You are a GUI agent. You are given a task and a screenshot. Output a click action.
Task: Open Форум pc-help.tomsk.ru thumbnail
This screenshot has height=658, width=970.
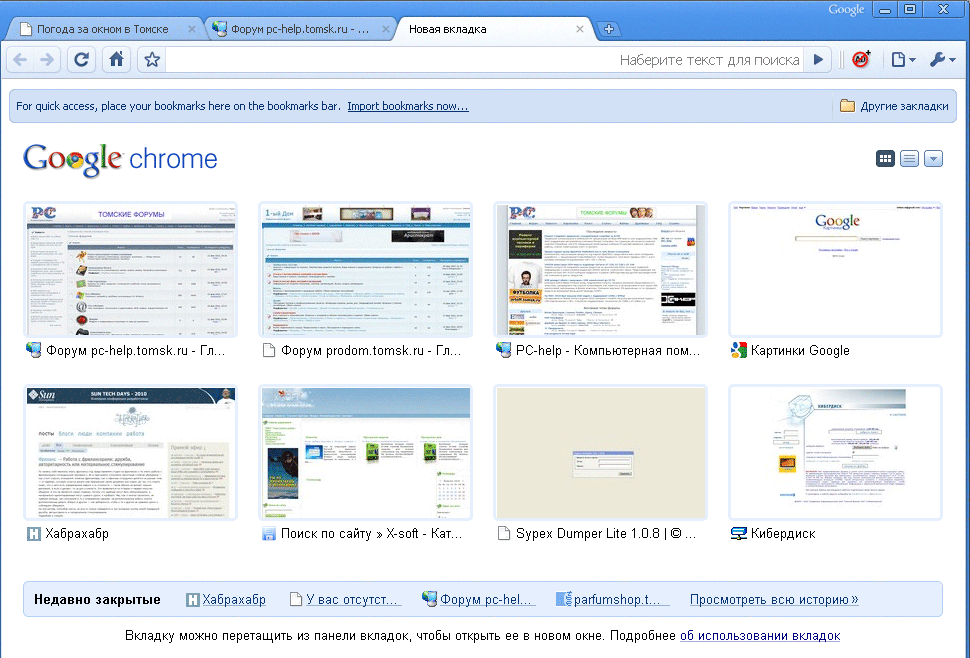(x=131, y=270)
